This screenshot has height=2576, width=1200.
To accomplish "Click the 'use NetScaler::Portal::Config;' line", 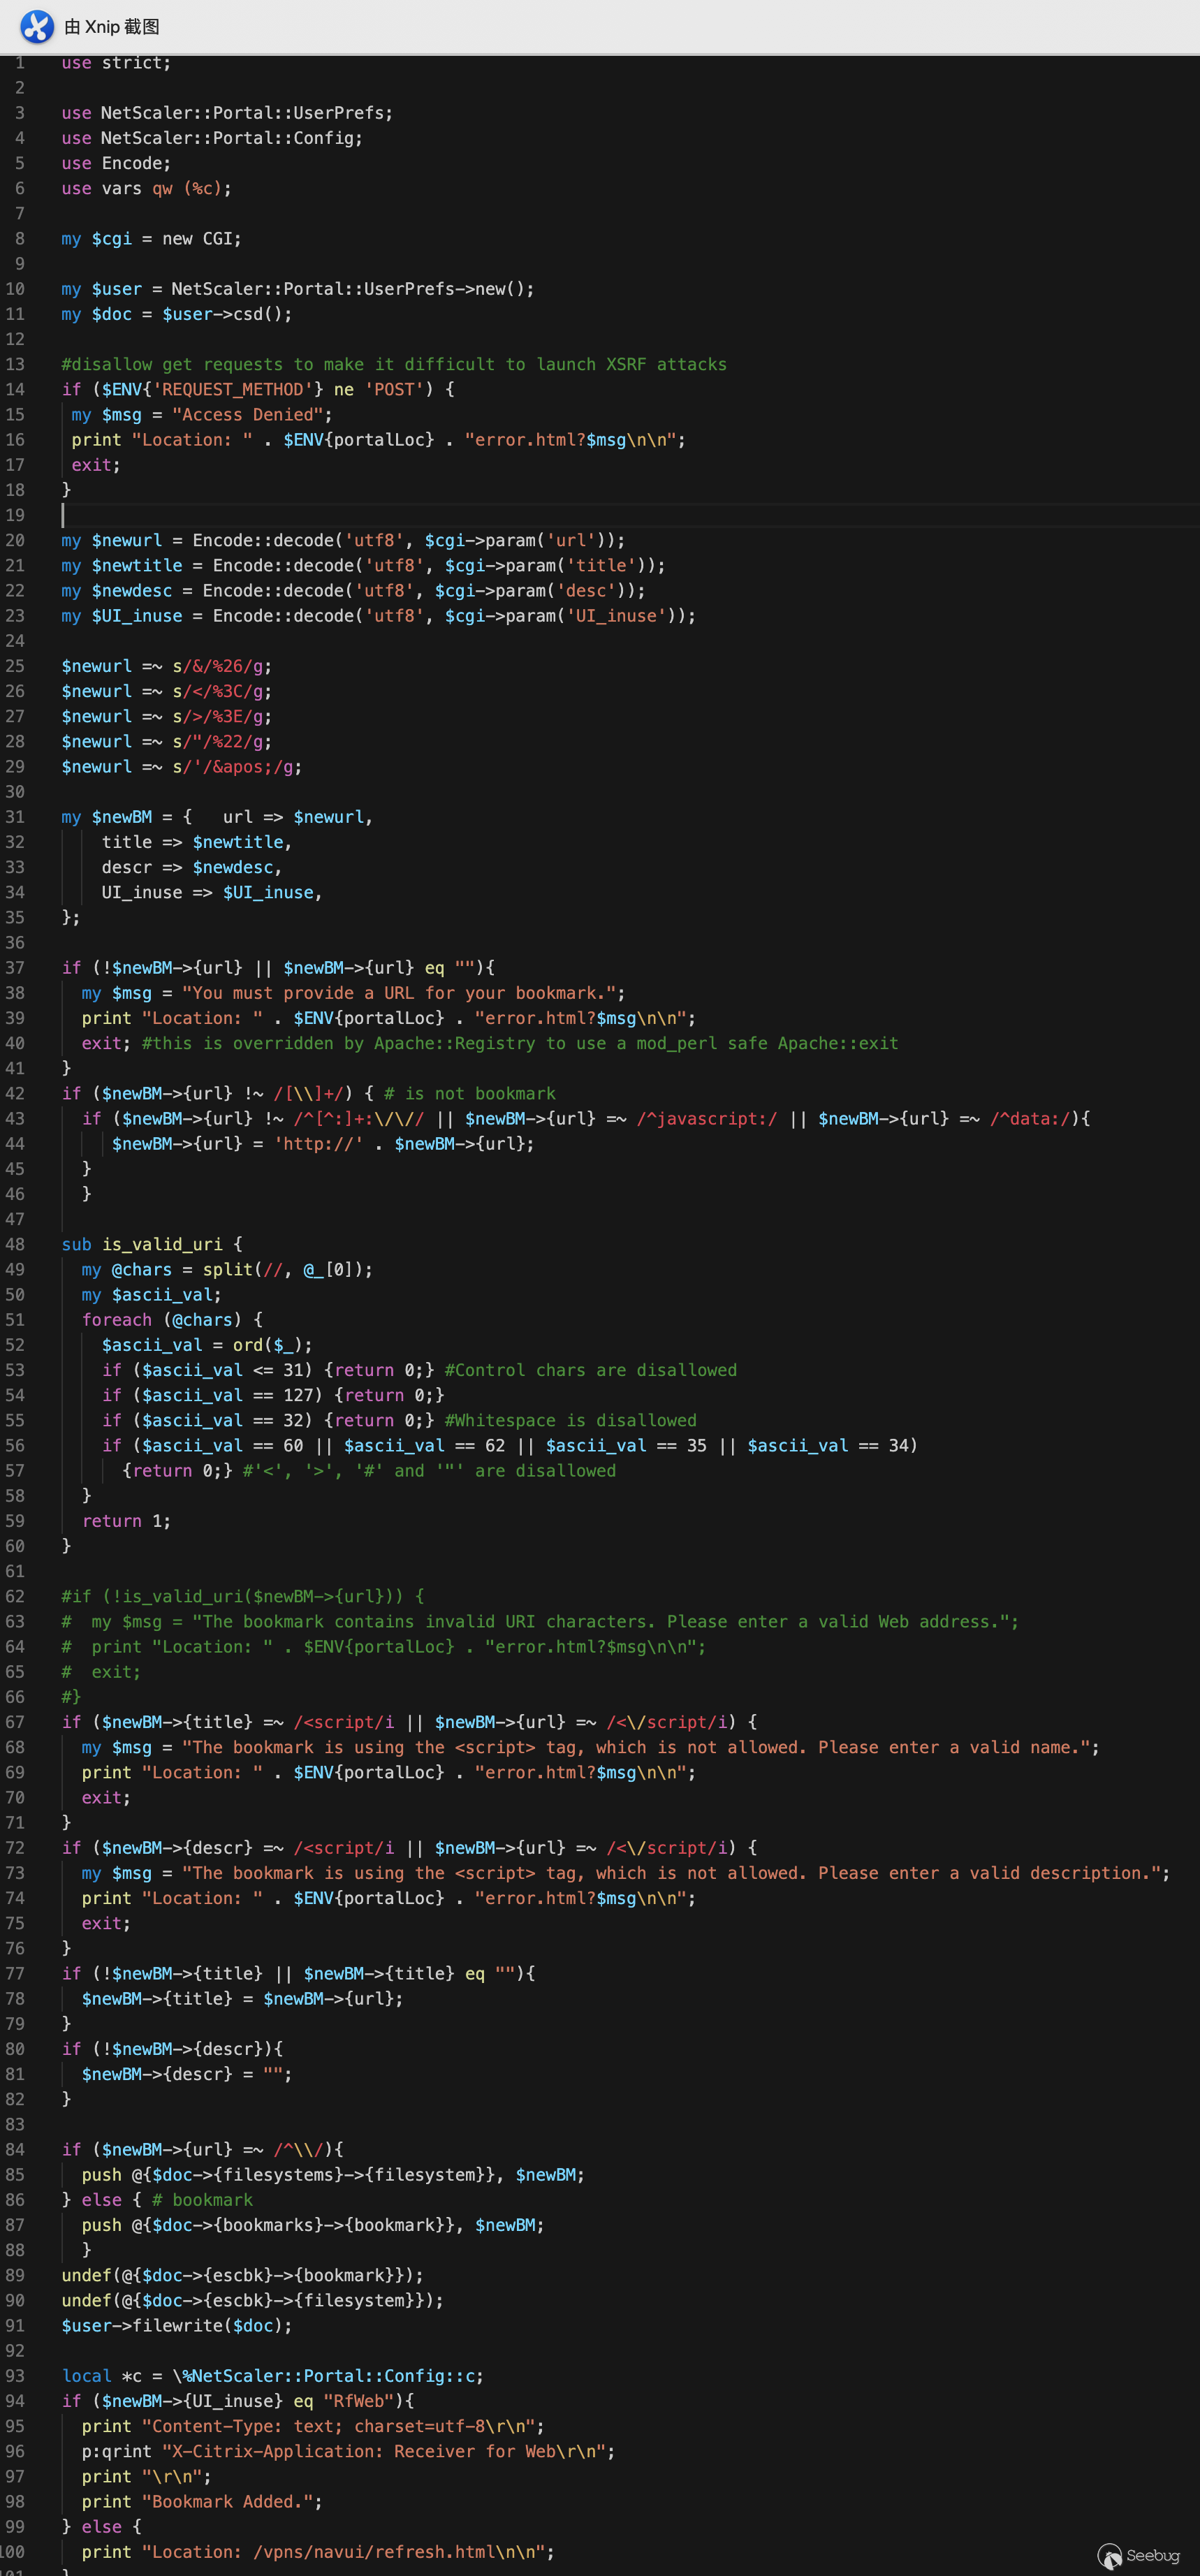I will tap(212, 138).
